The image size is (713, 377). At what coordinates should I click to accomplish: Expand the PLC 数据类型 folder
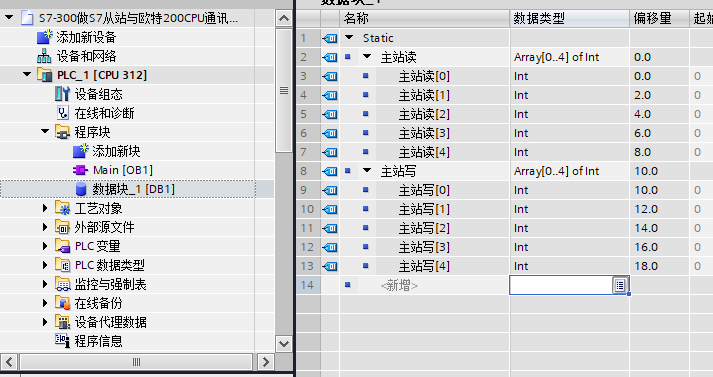point(45,265)
